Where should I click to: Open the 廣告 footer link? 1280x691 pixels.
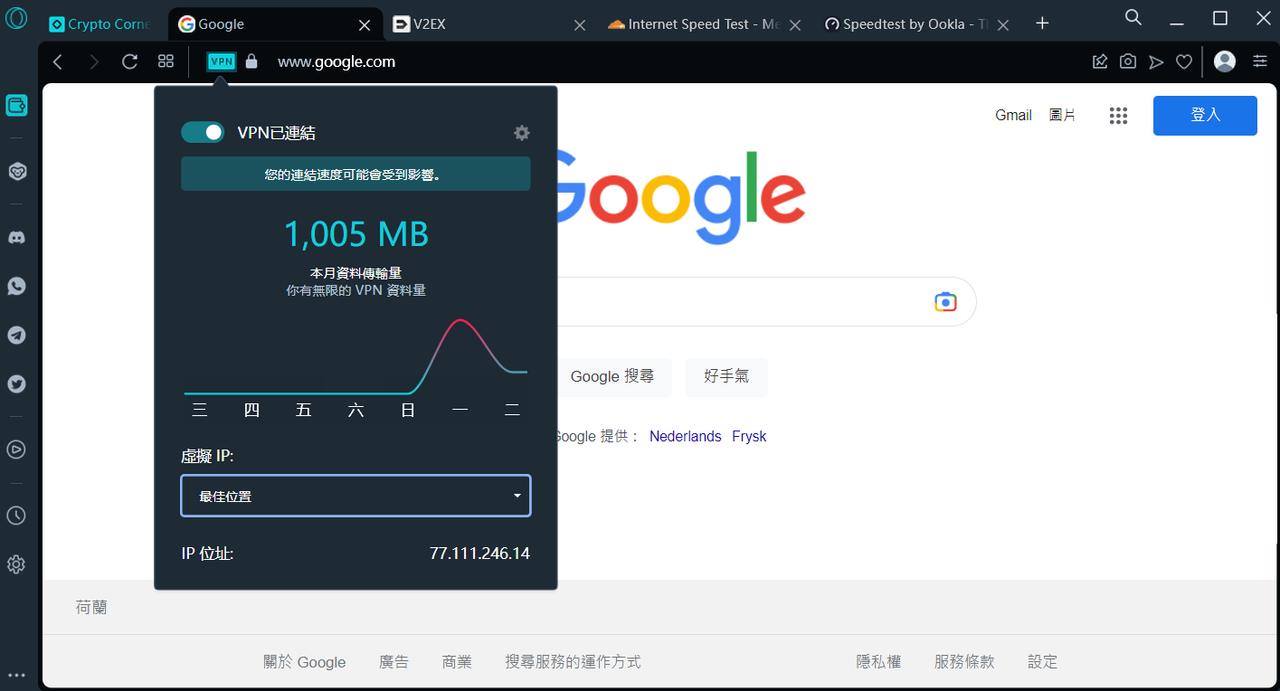point(394,662)
